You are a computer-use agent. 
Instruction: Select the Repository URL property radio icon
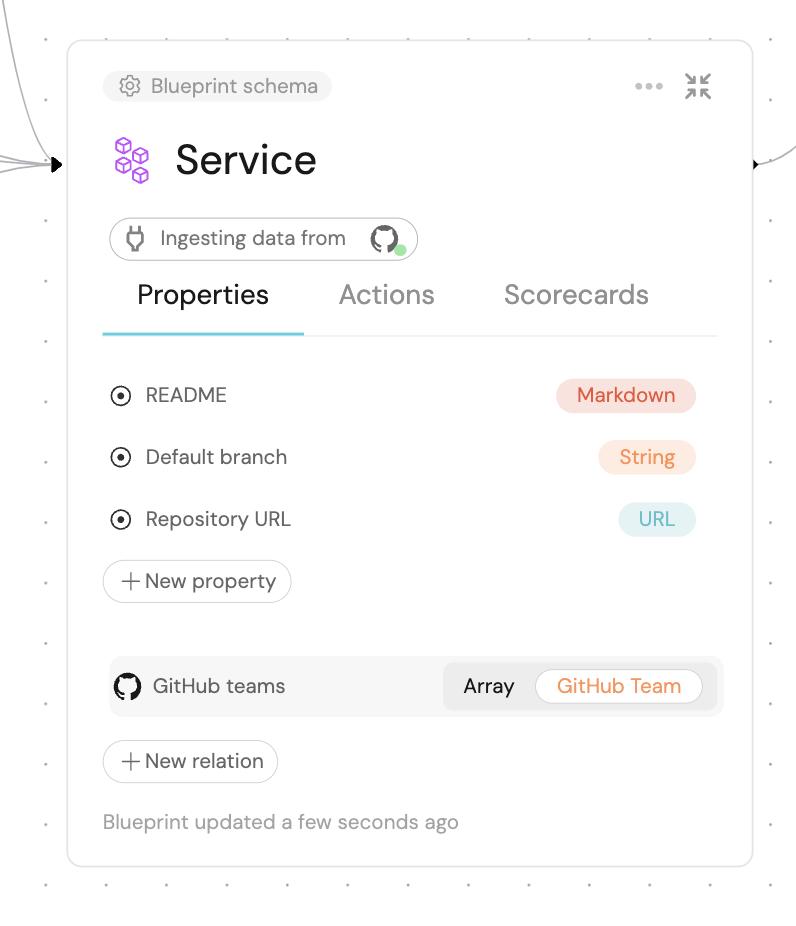[x=121, y=520]
